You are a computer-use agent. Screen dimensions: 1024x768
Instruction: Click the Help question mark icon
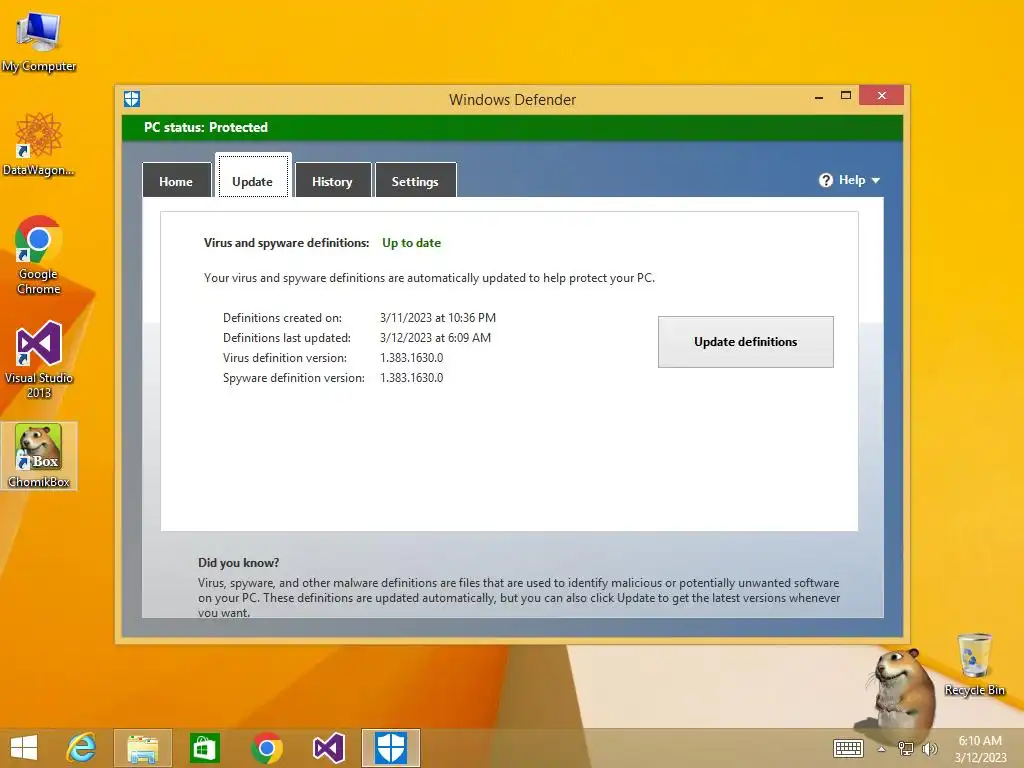click(x=825, y=180)
